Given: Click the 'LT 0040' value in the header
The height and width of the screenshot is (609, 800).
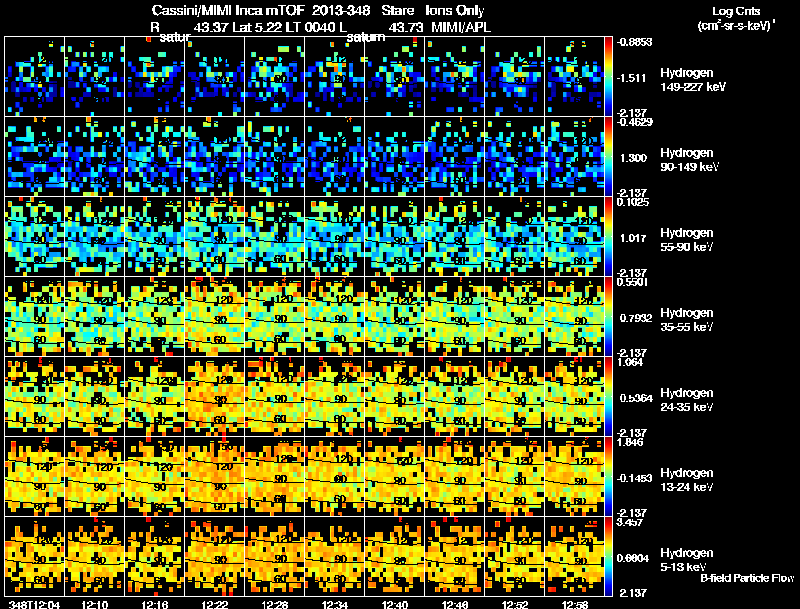Looking at the screenshot, I should click(311, 27).
